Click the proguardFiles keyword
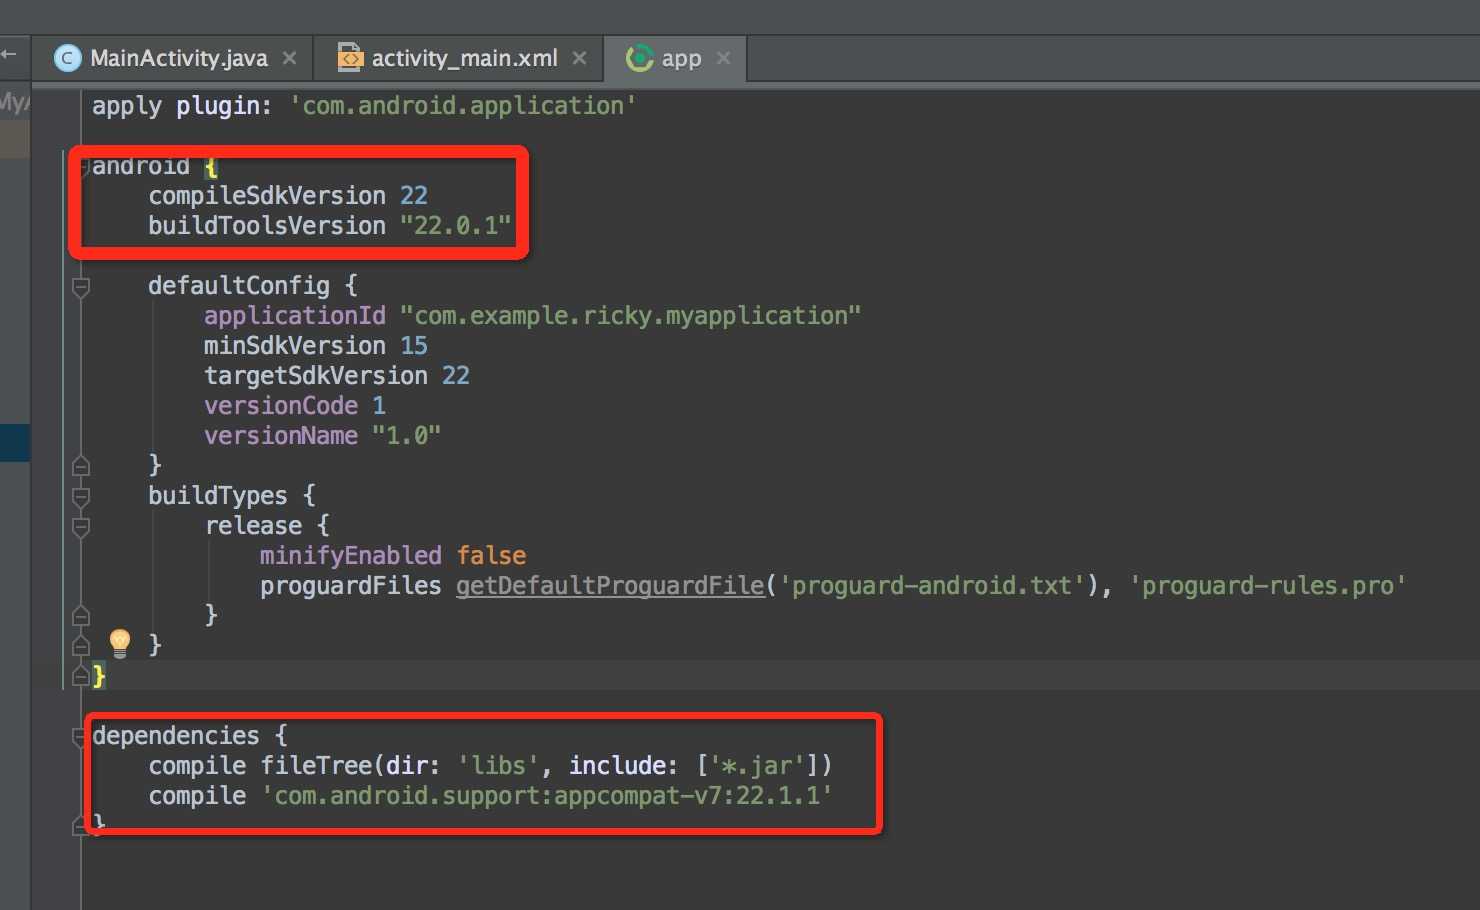 (350, 585)
